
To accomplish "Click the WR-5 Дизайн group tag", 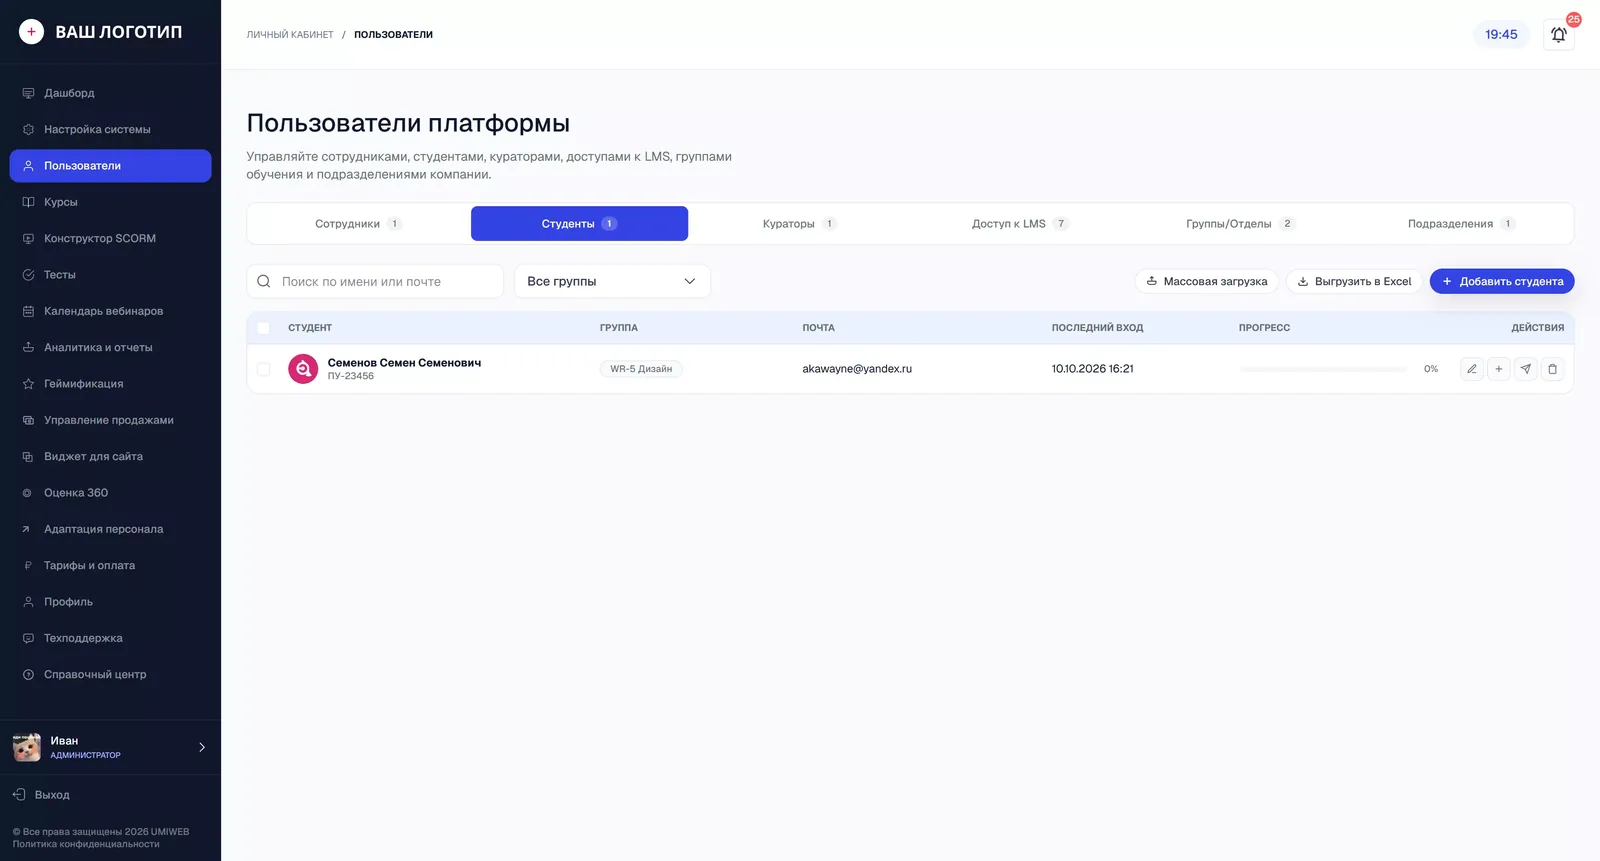I will tap(641, 369).
